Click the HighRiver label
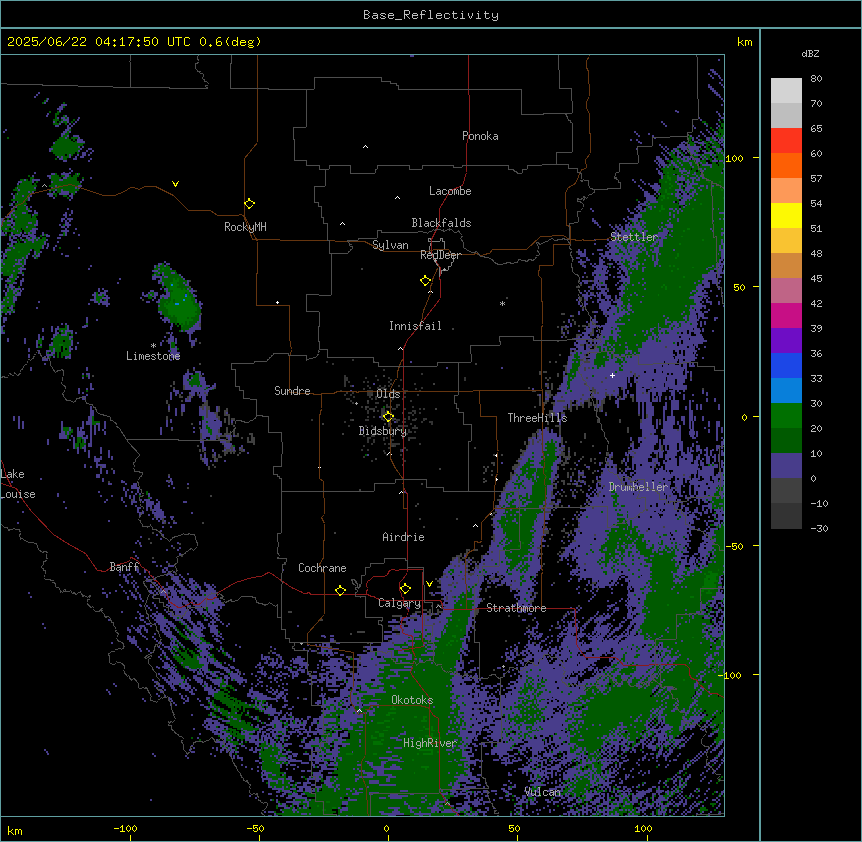The height and width of the screenshot is (842, 862). point(430,743)
